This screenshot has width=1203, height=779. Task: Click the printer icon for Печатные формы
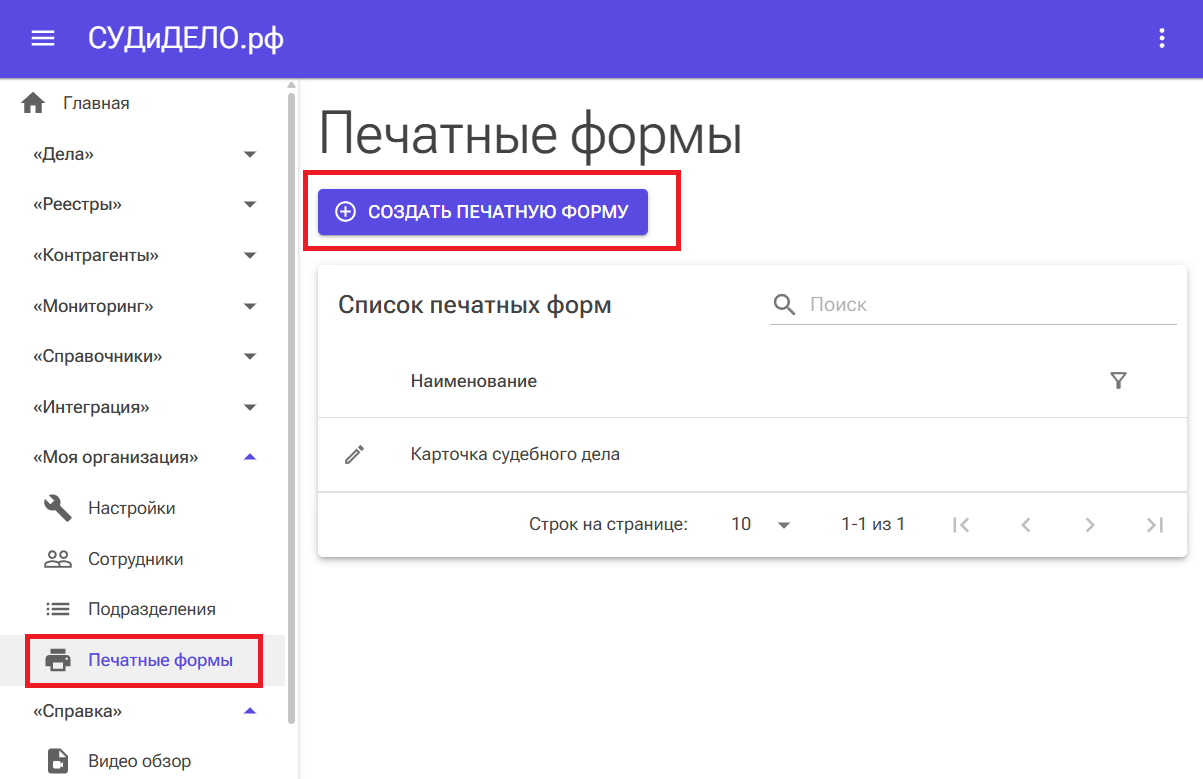[x=57, y=660]
